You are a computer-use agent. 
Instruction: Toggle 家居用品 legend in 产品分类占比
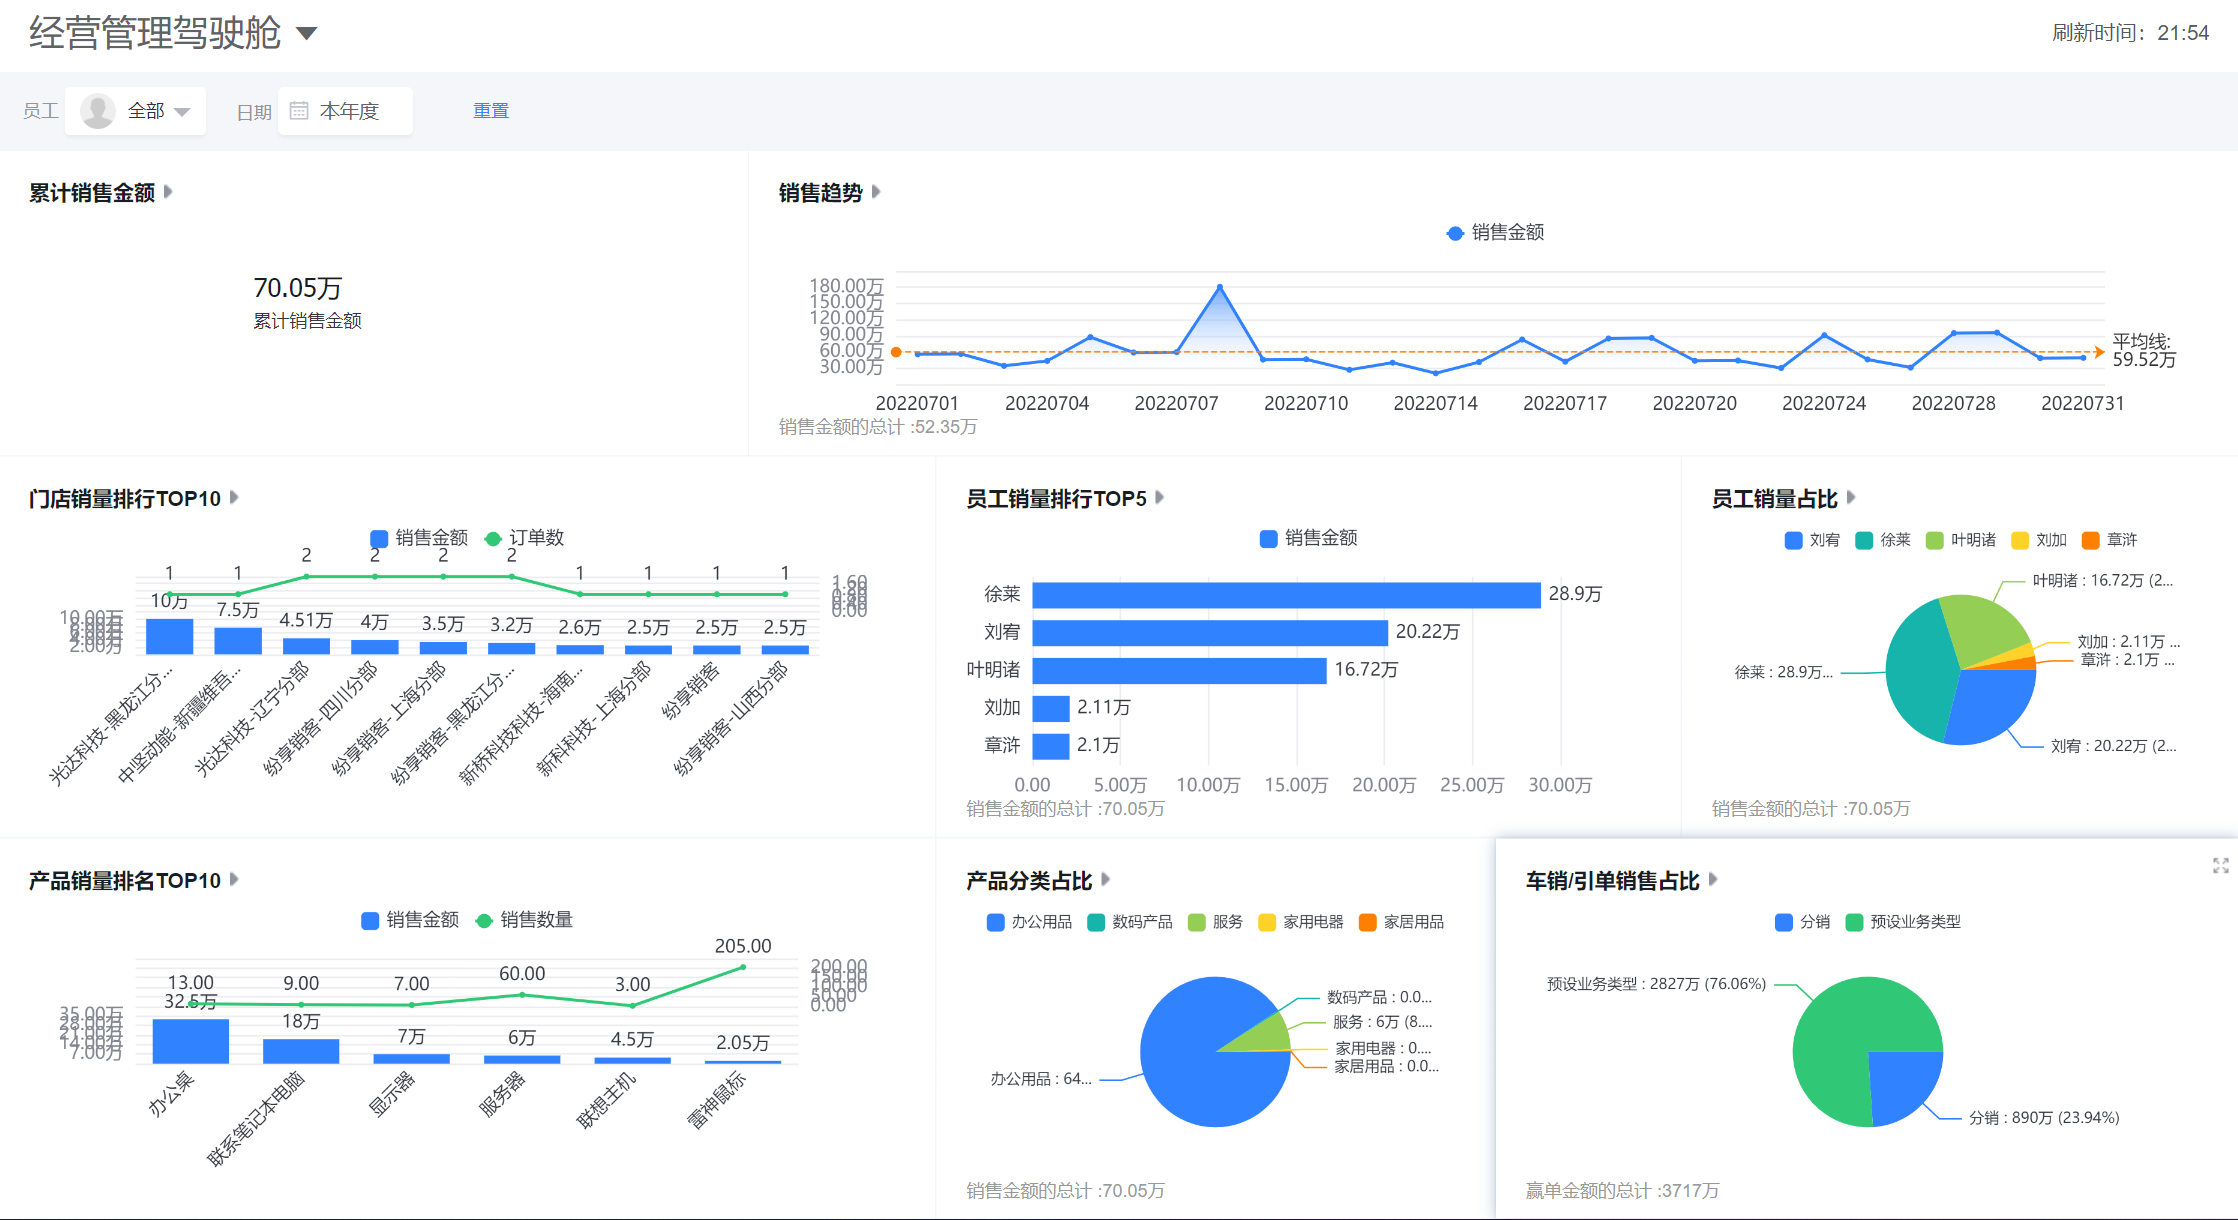(1402, 922)
